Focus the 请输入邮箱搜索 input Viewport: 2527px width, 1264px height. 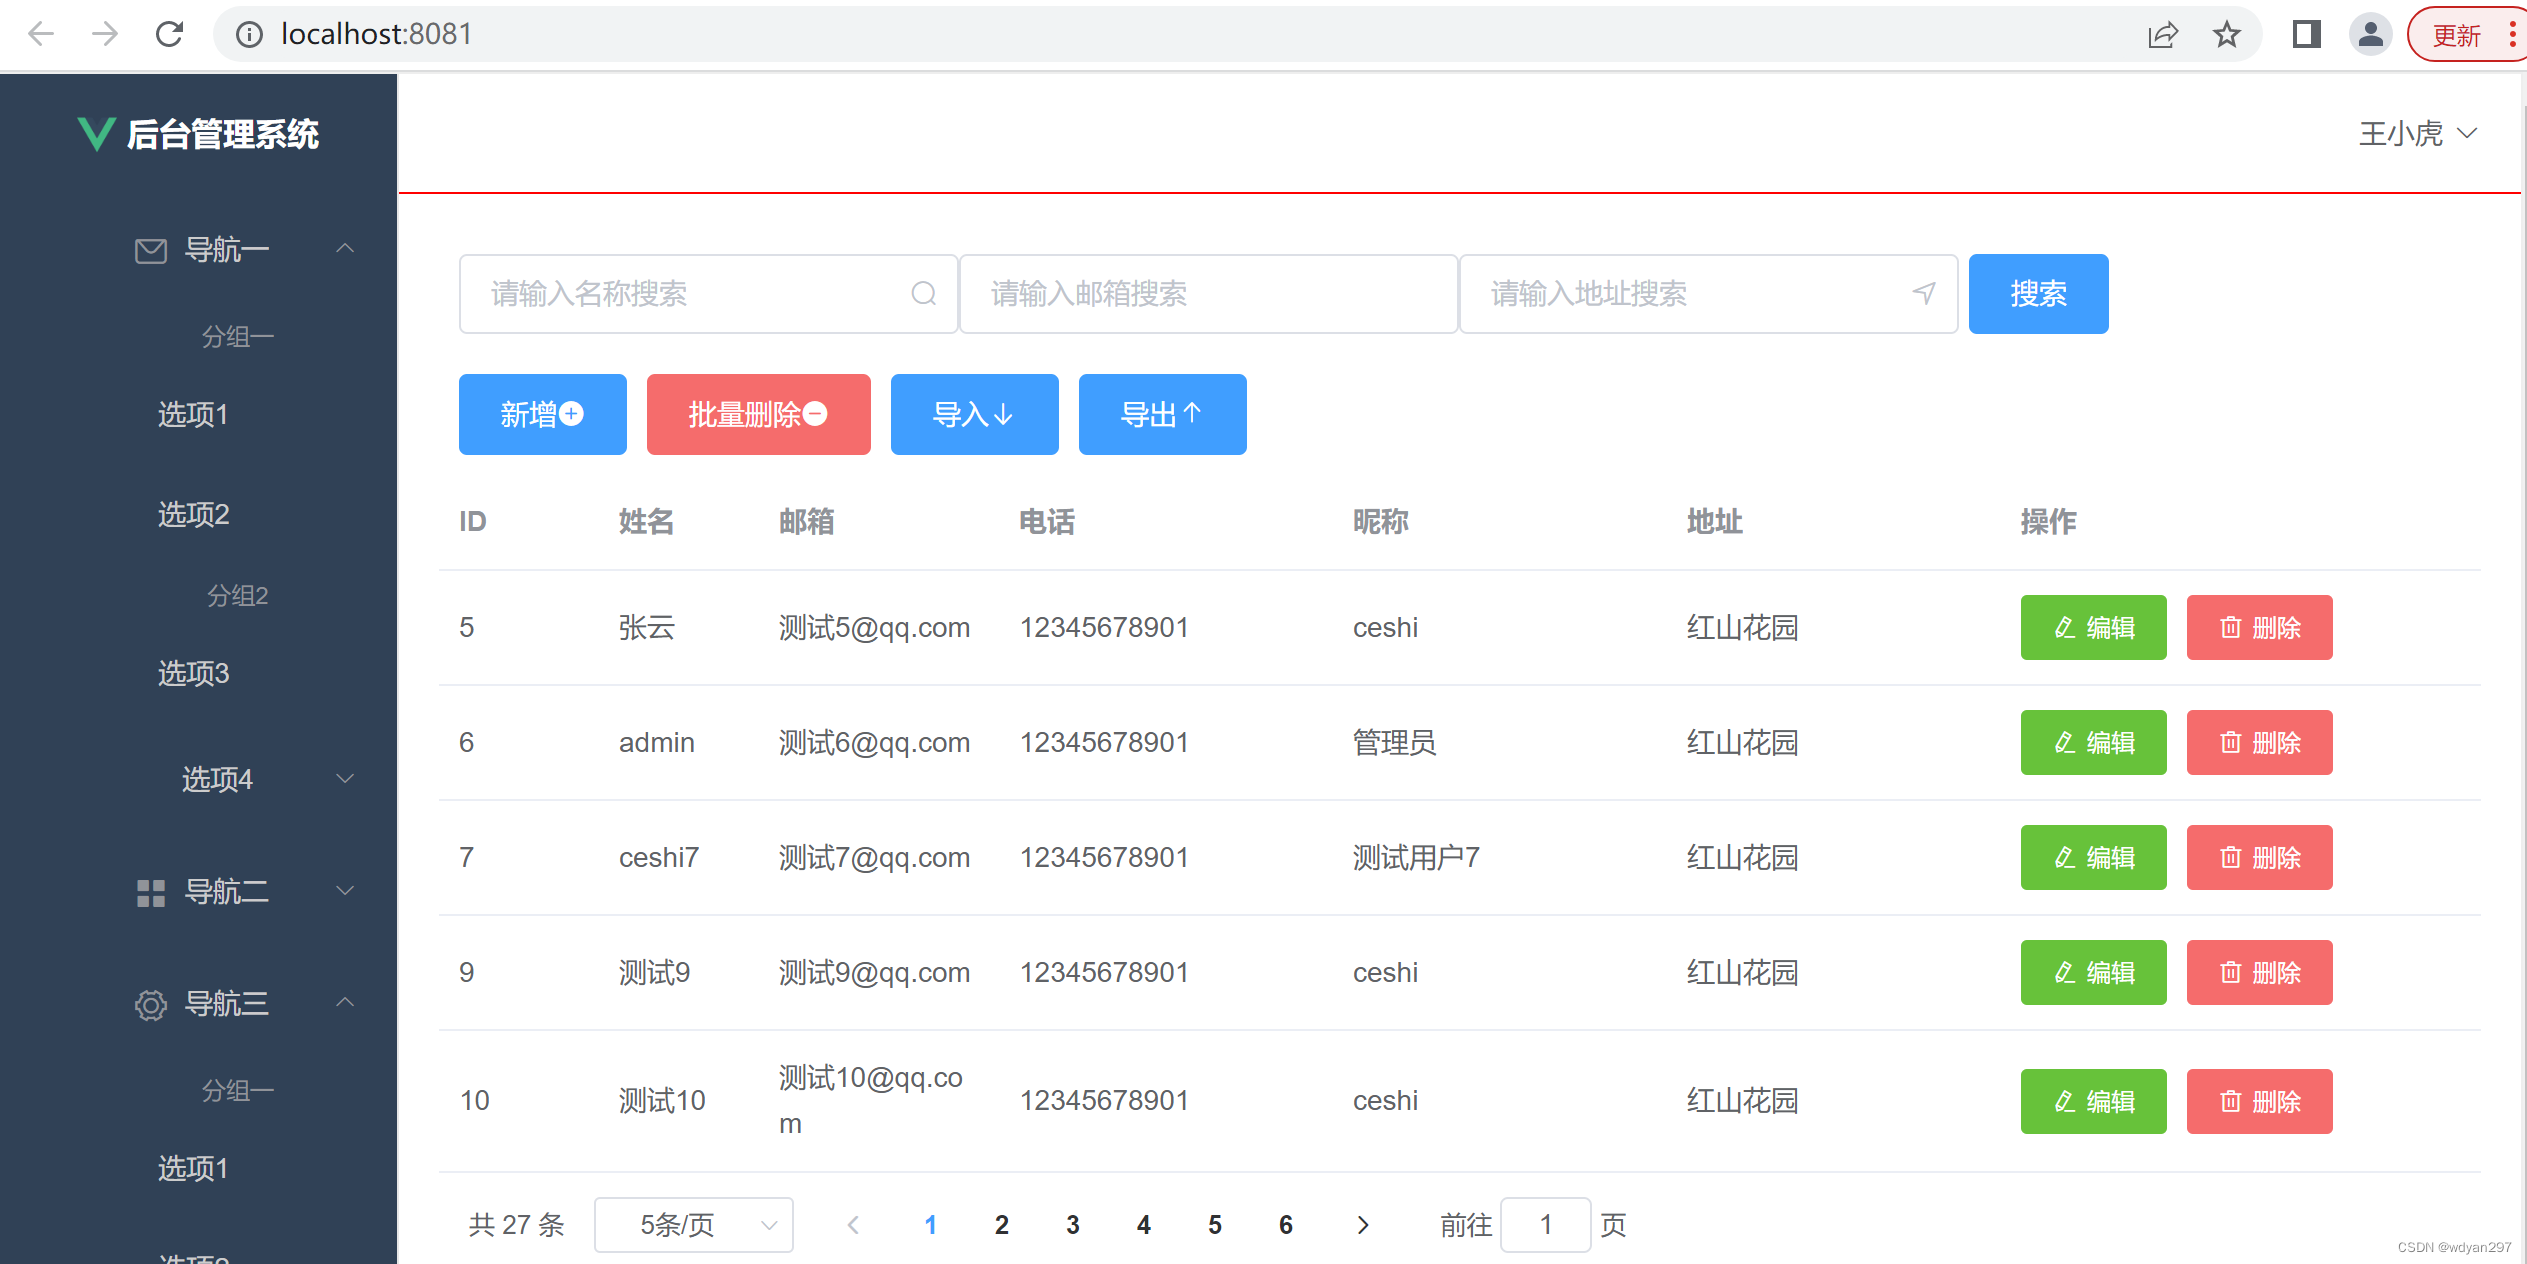[1208, 294]
